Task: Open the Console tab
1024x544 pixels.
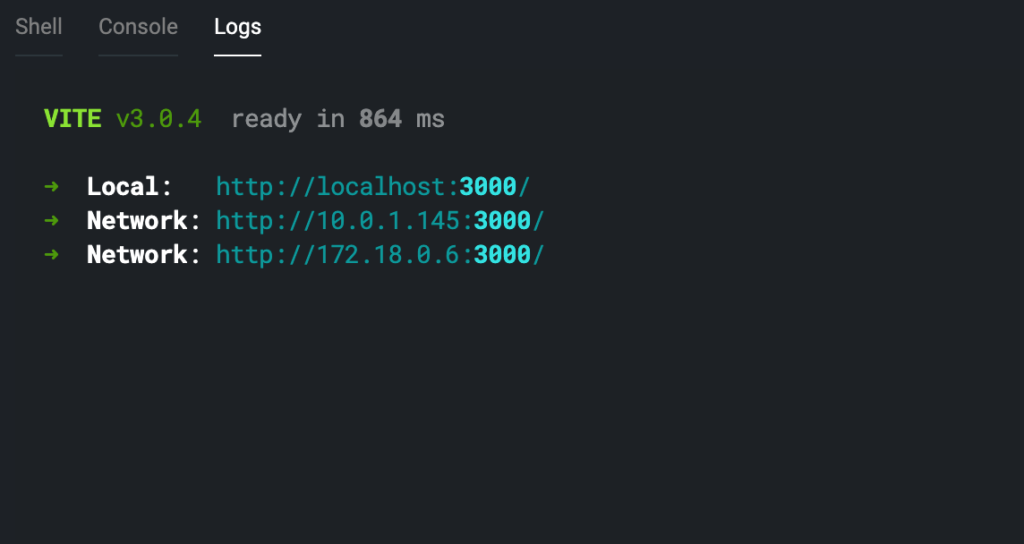Action: pyautogui.click(x=138, y=27)
